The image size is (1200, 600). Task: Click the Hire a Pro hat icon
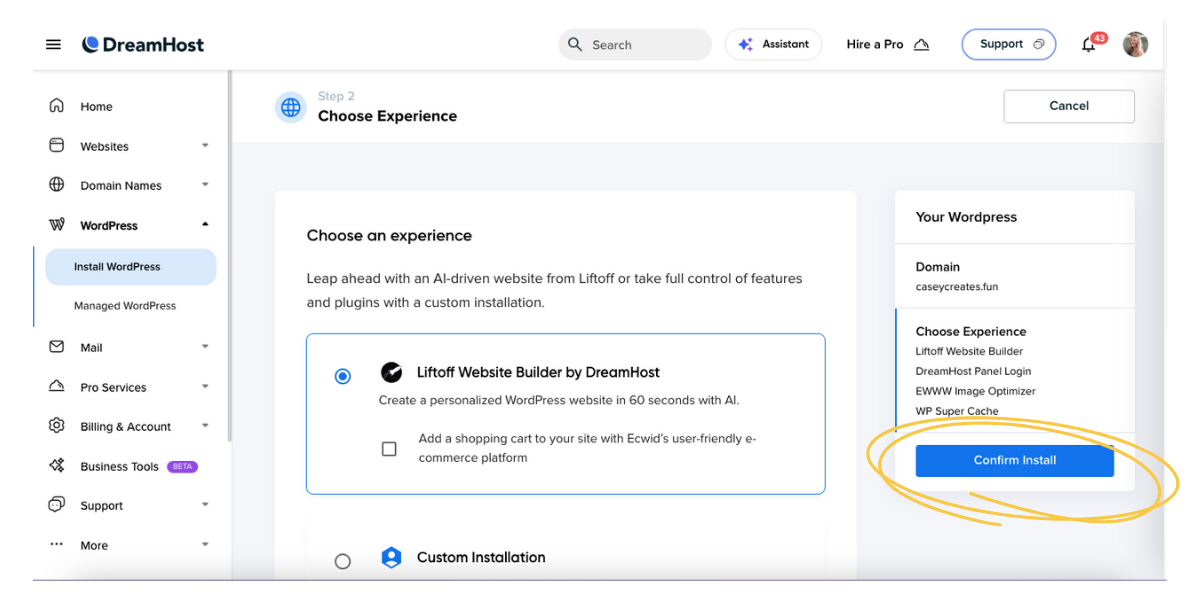pyautogui.click(x=921, y=44)
